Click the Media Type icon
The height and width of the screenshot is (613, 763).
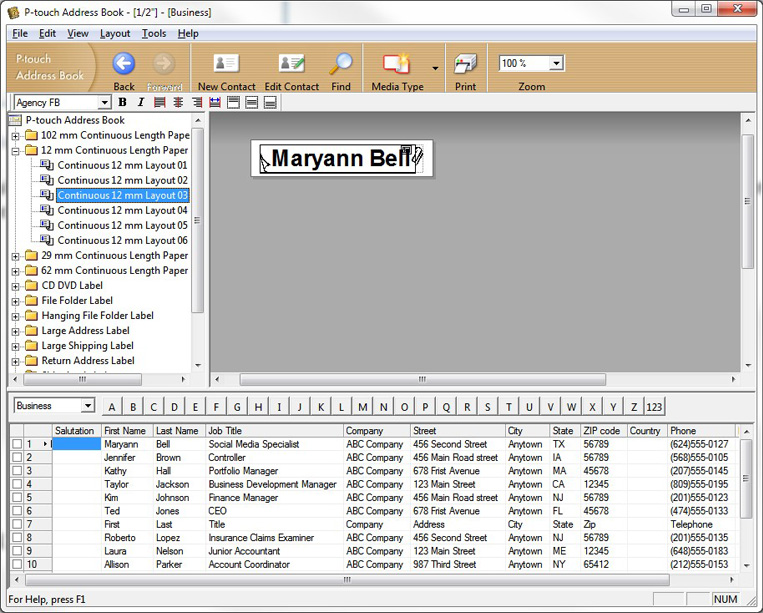click(x=396, y=66)
